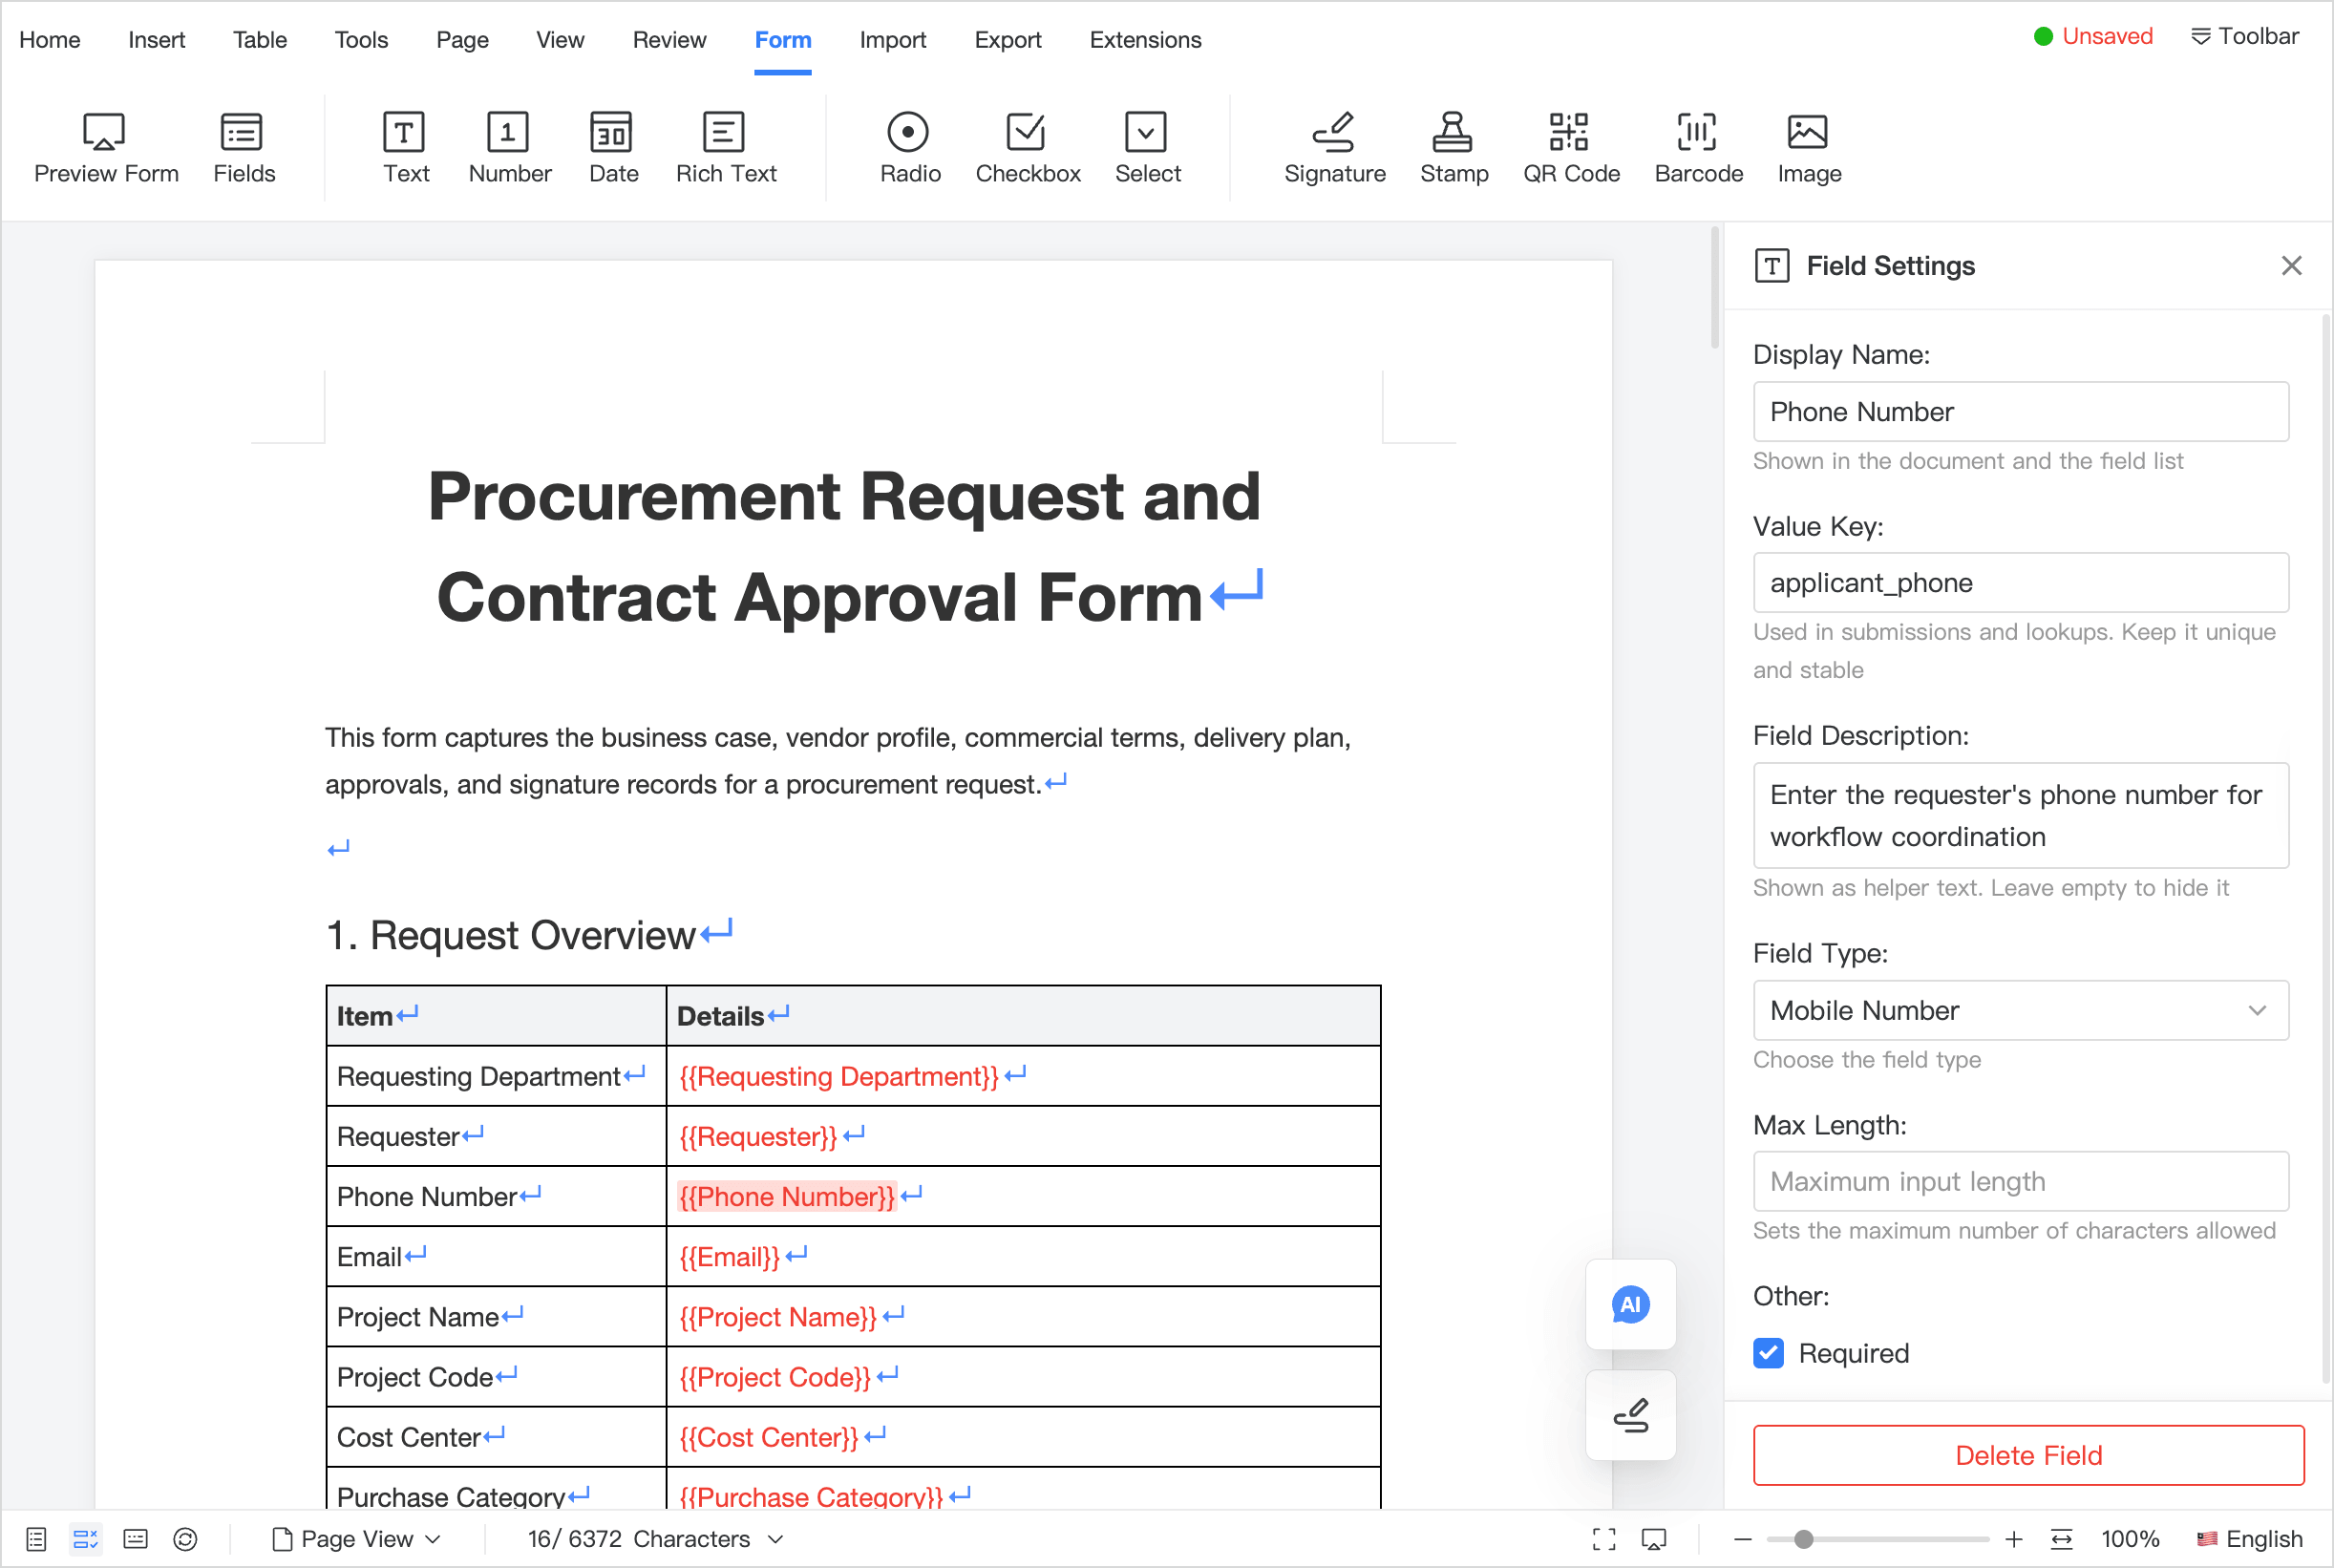
Task: Open the Fields list
Action: 243,148
